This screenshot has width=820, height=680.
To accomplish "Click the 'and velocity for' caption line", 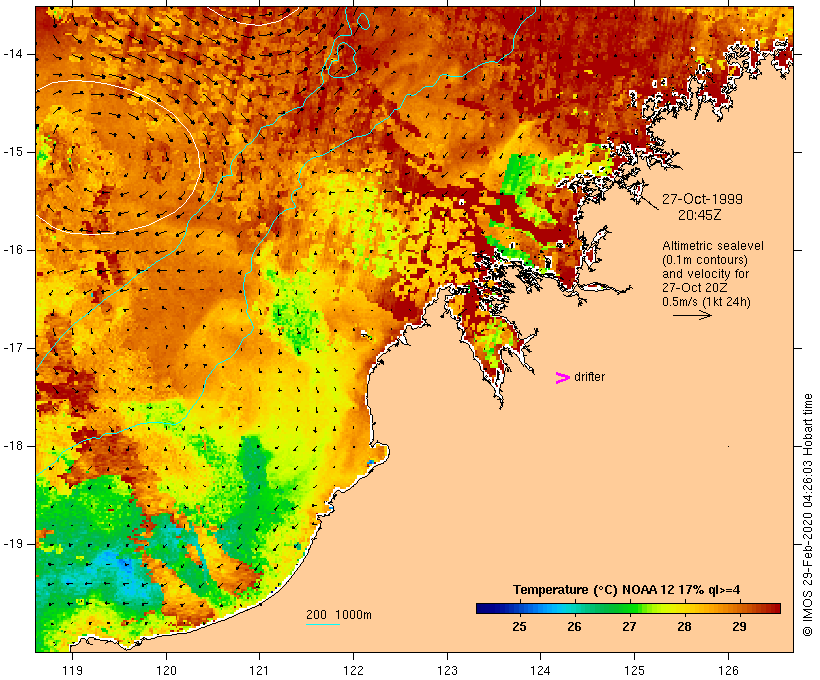I will (705, 274).
